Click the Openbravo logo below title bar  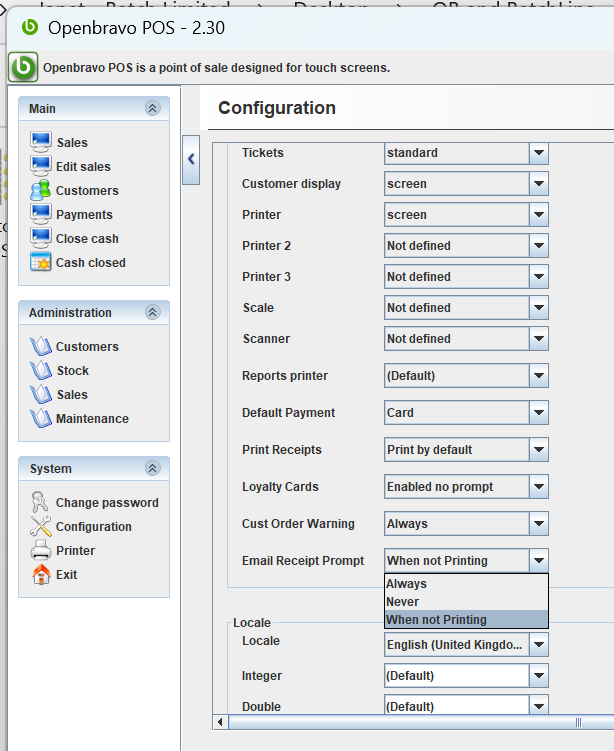click(x=23, y=67)
